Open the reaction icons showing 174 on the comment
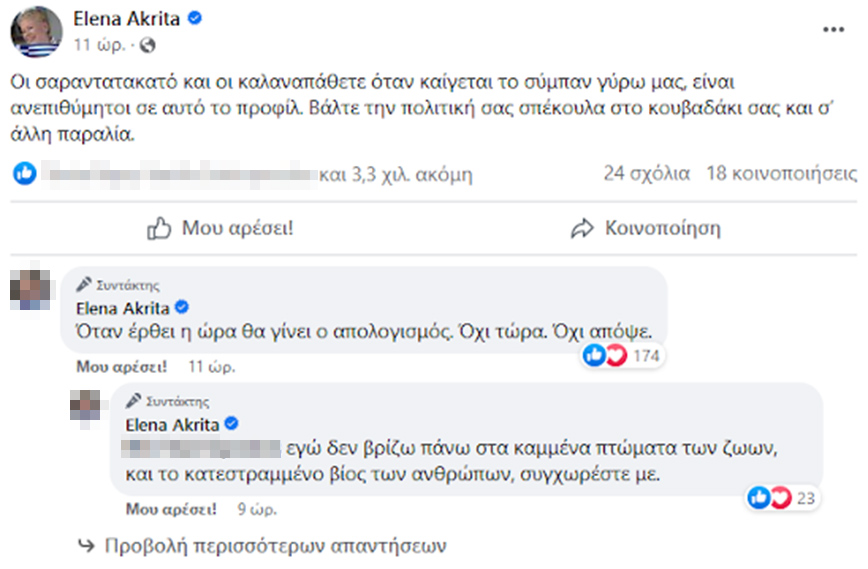 (x=605, y=354)
